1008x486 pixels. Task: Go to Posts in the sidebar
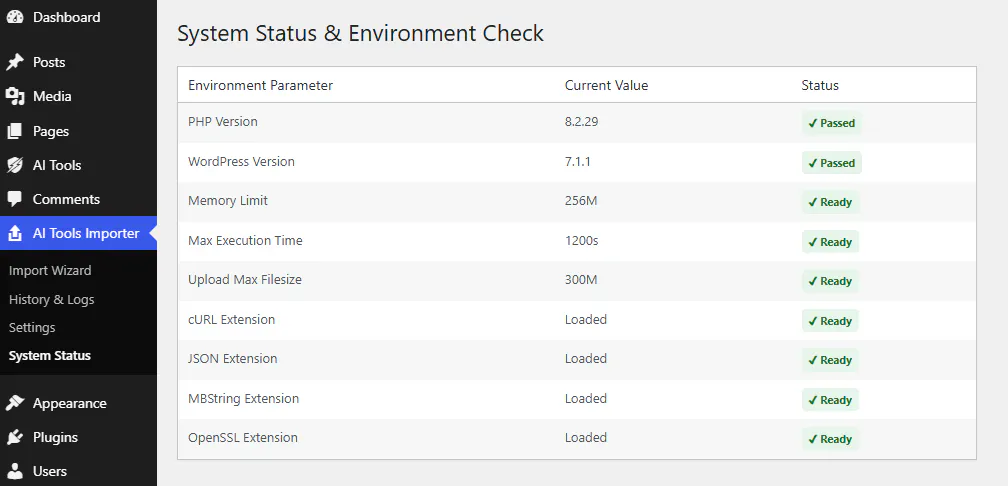49,62
